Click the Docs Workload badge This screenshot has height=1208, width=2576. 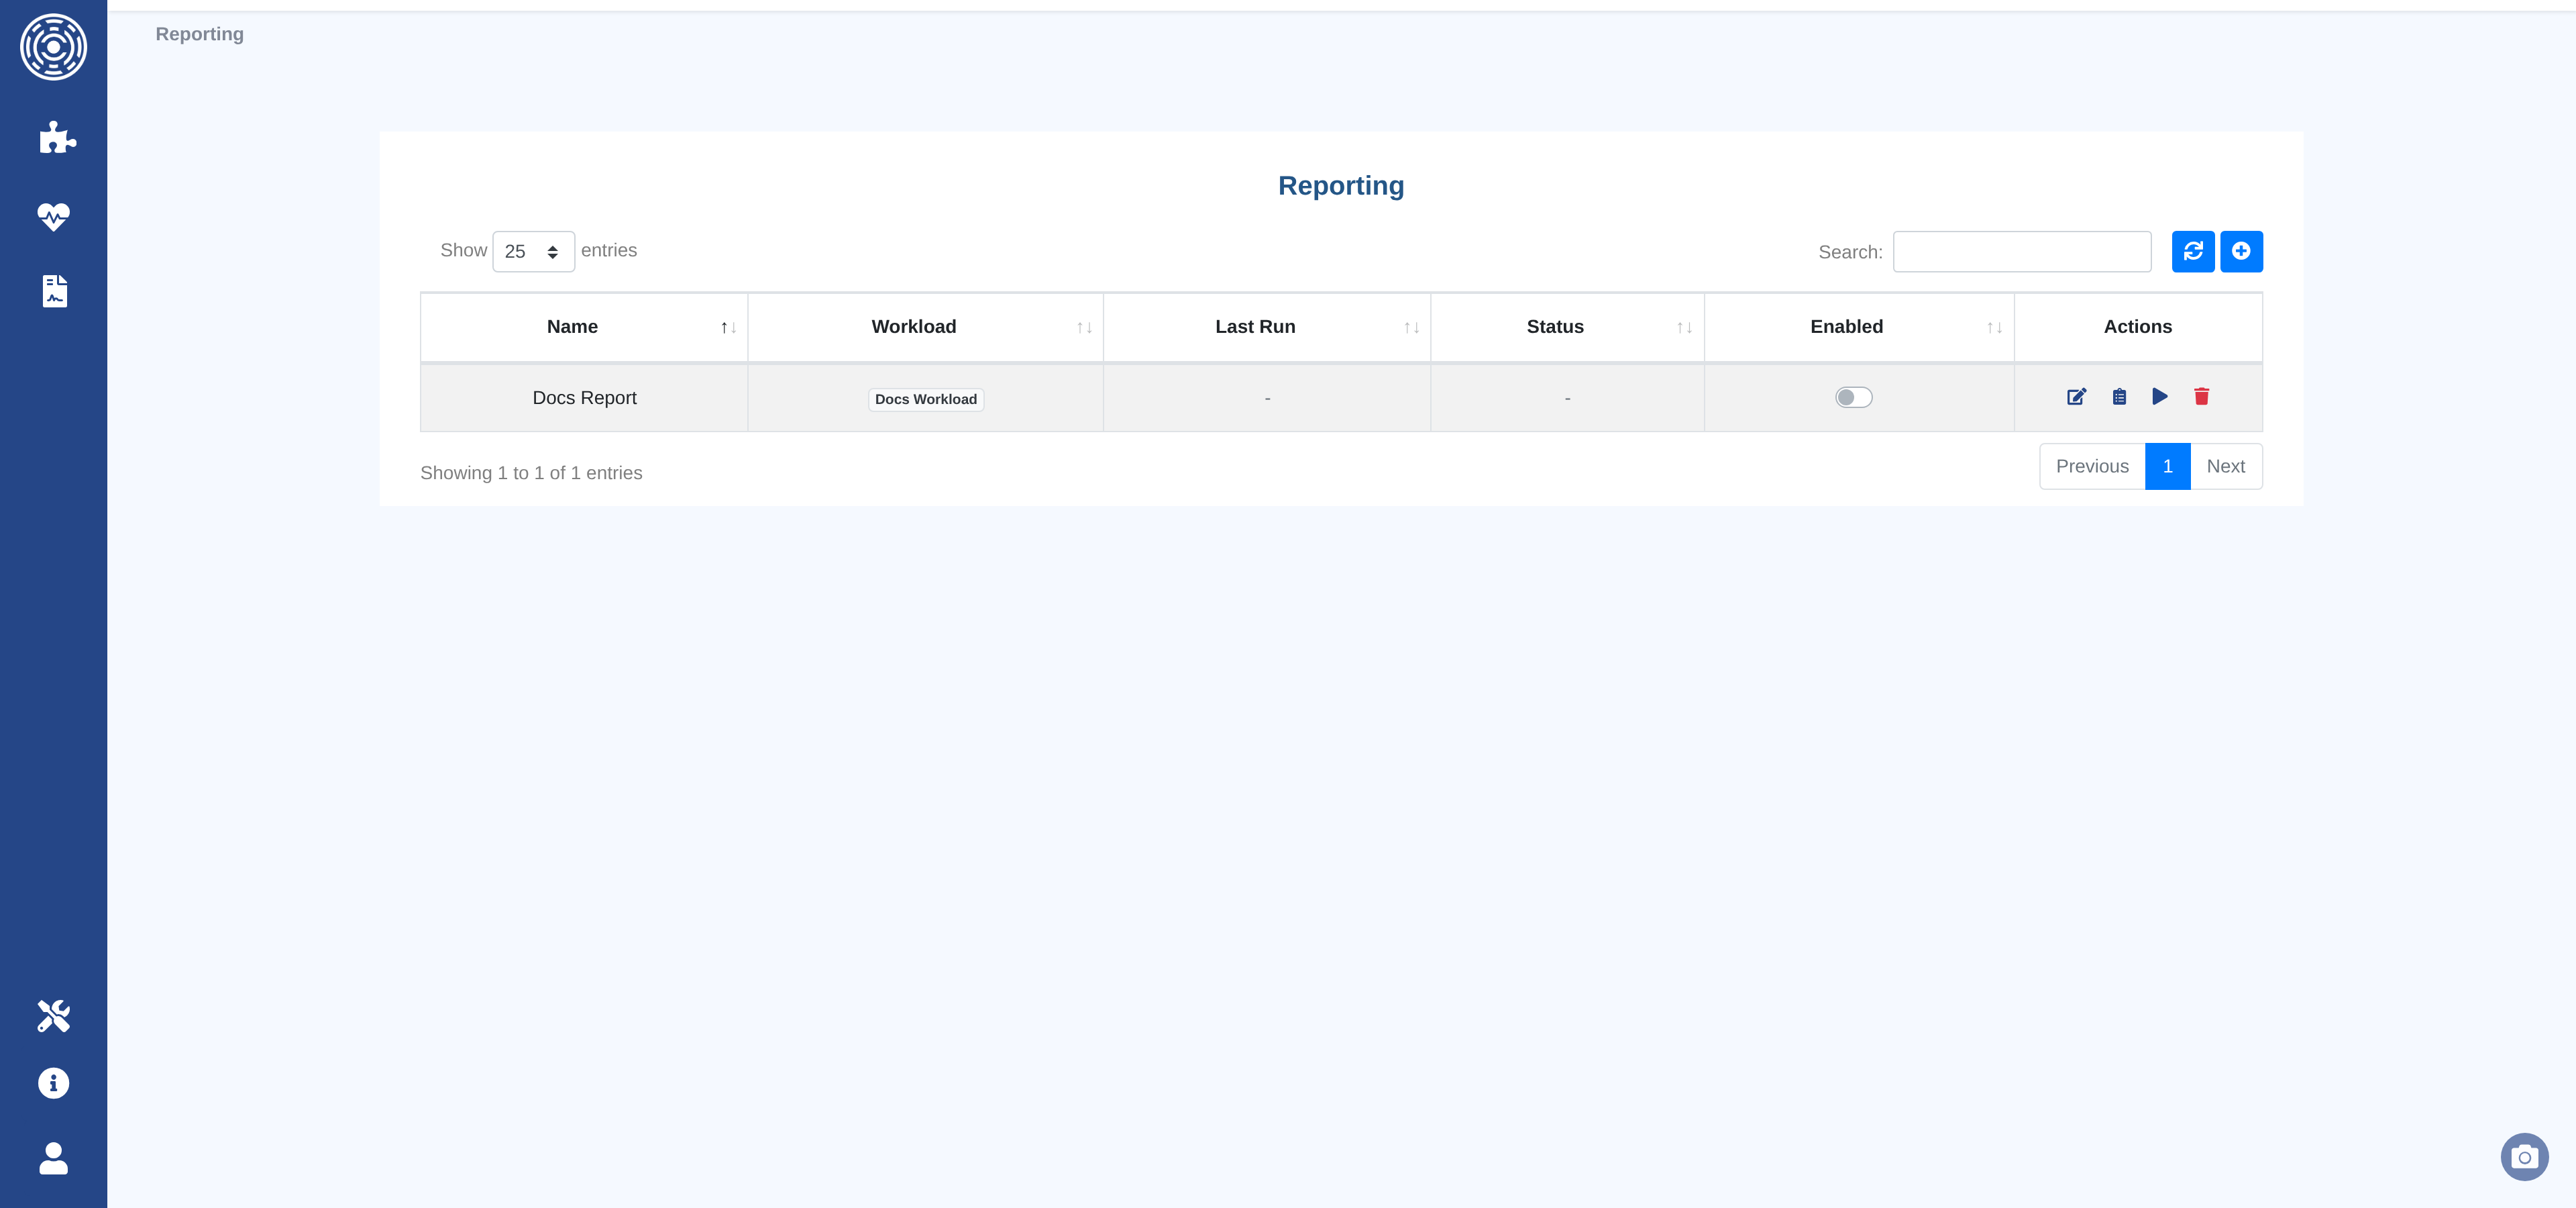[925, 399]
